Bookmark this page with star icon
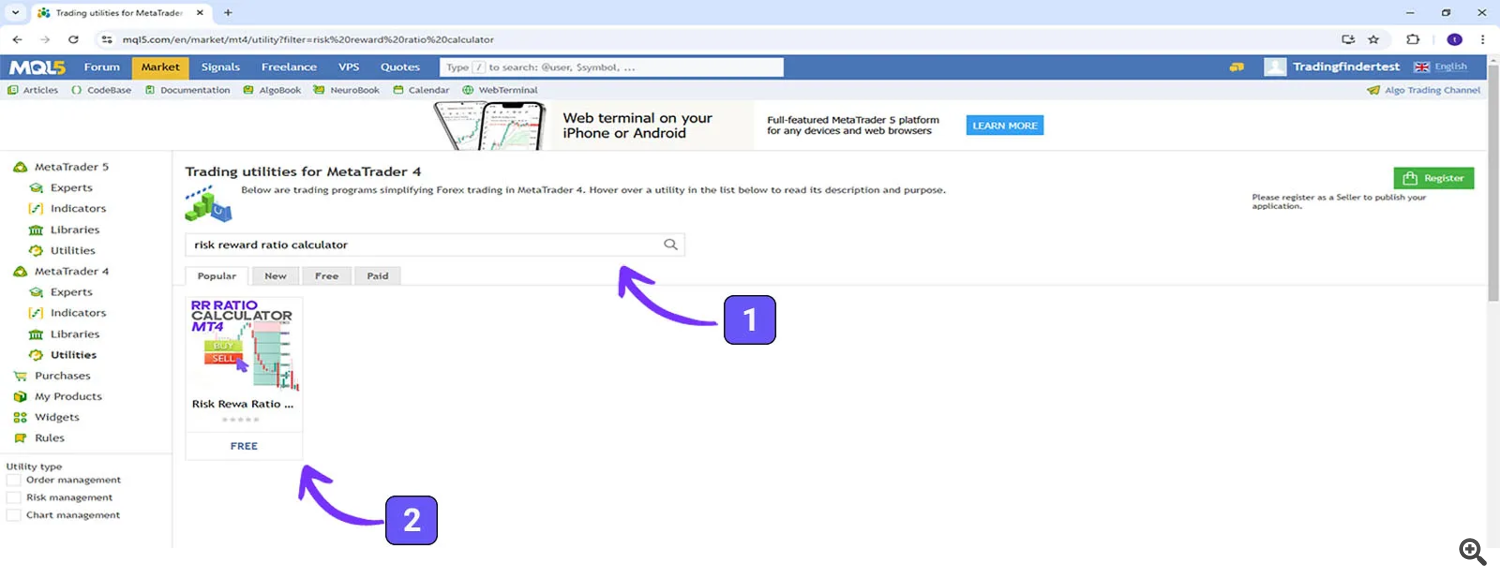This screenshot has width=1500, height=578. pyautogui.click(x=1374, y=39)
